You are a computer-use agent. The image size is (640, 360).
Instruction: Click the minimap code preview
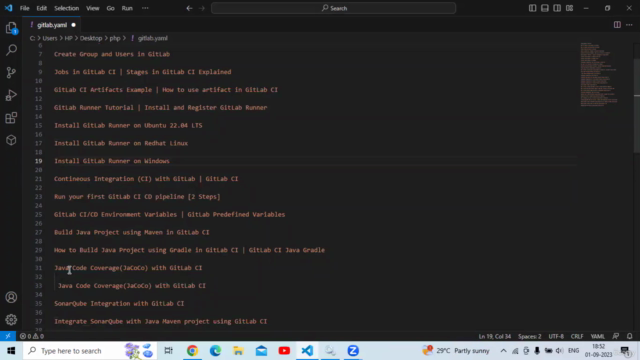(598, 74)
